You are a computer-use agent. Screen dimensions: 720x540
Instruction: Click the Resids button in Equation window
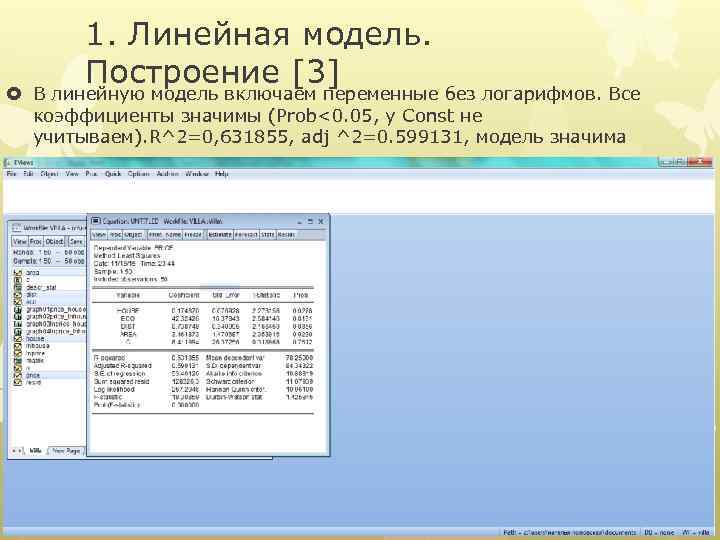click(286, 235)
